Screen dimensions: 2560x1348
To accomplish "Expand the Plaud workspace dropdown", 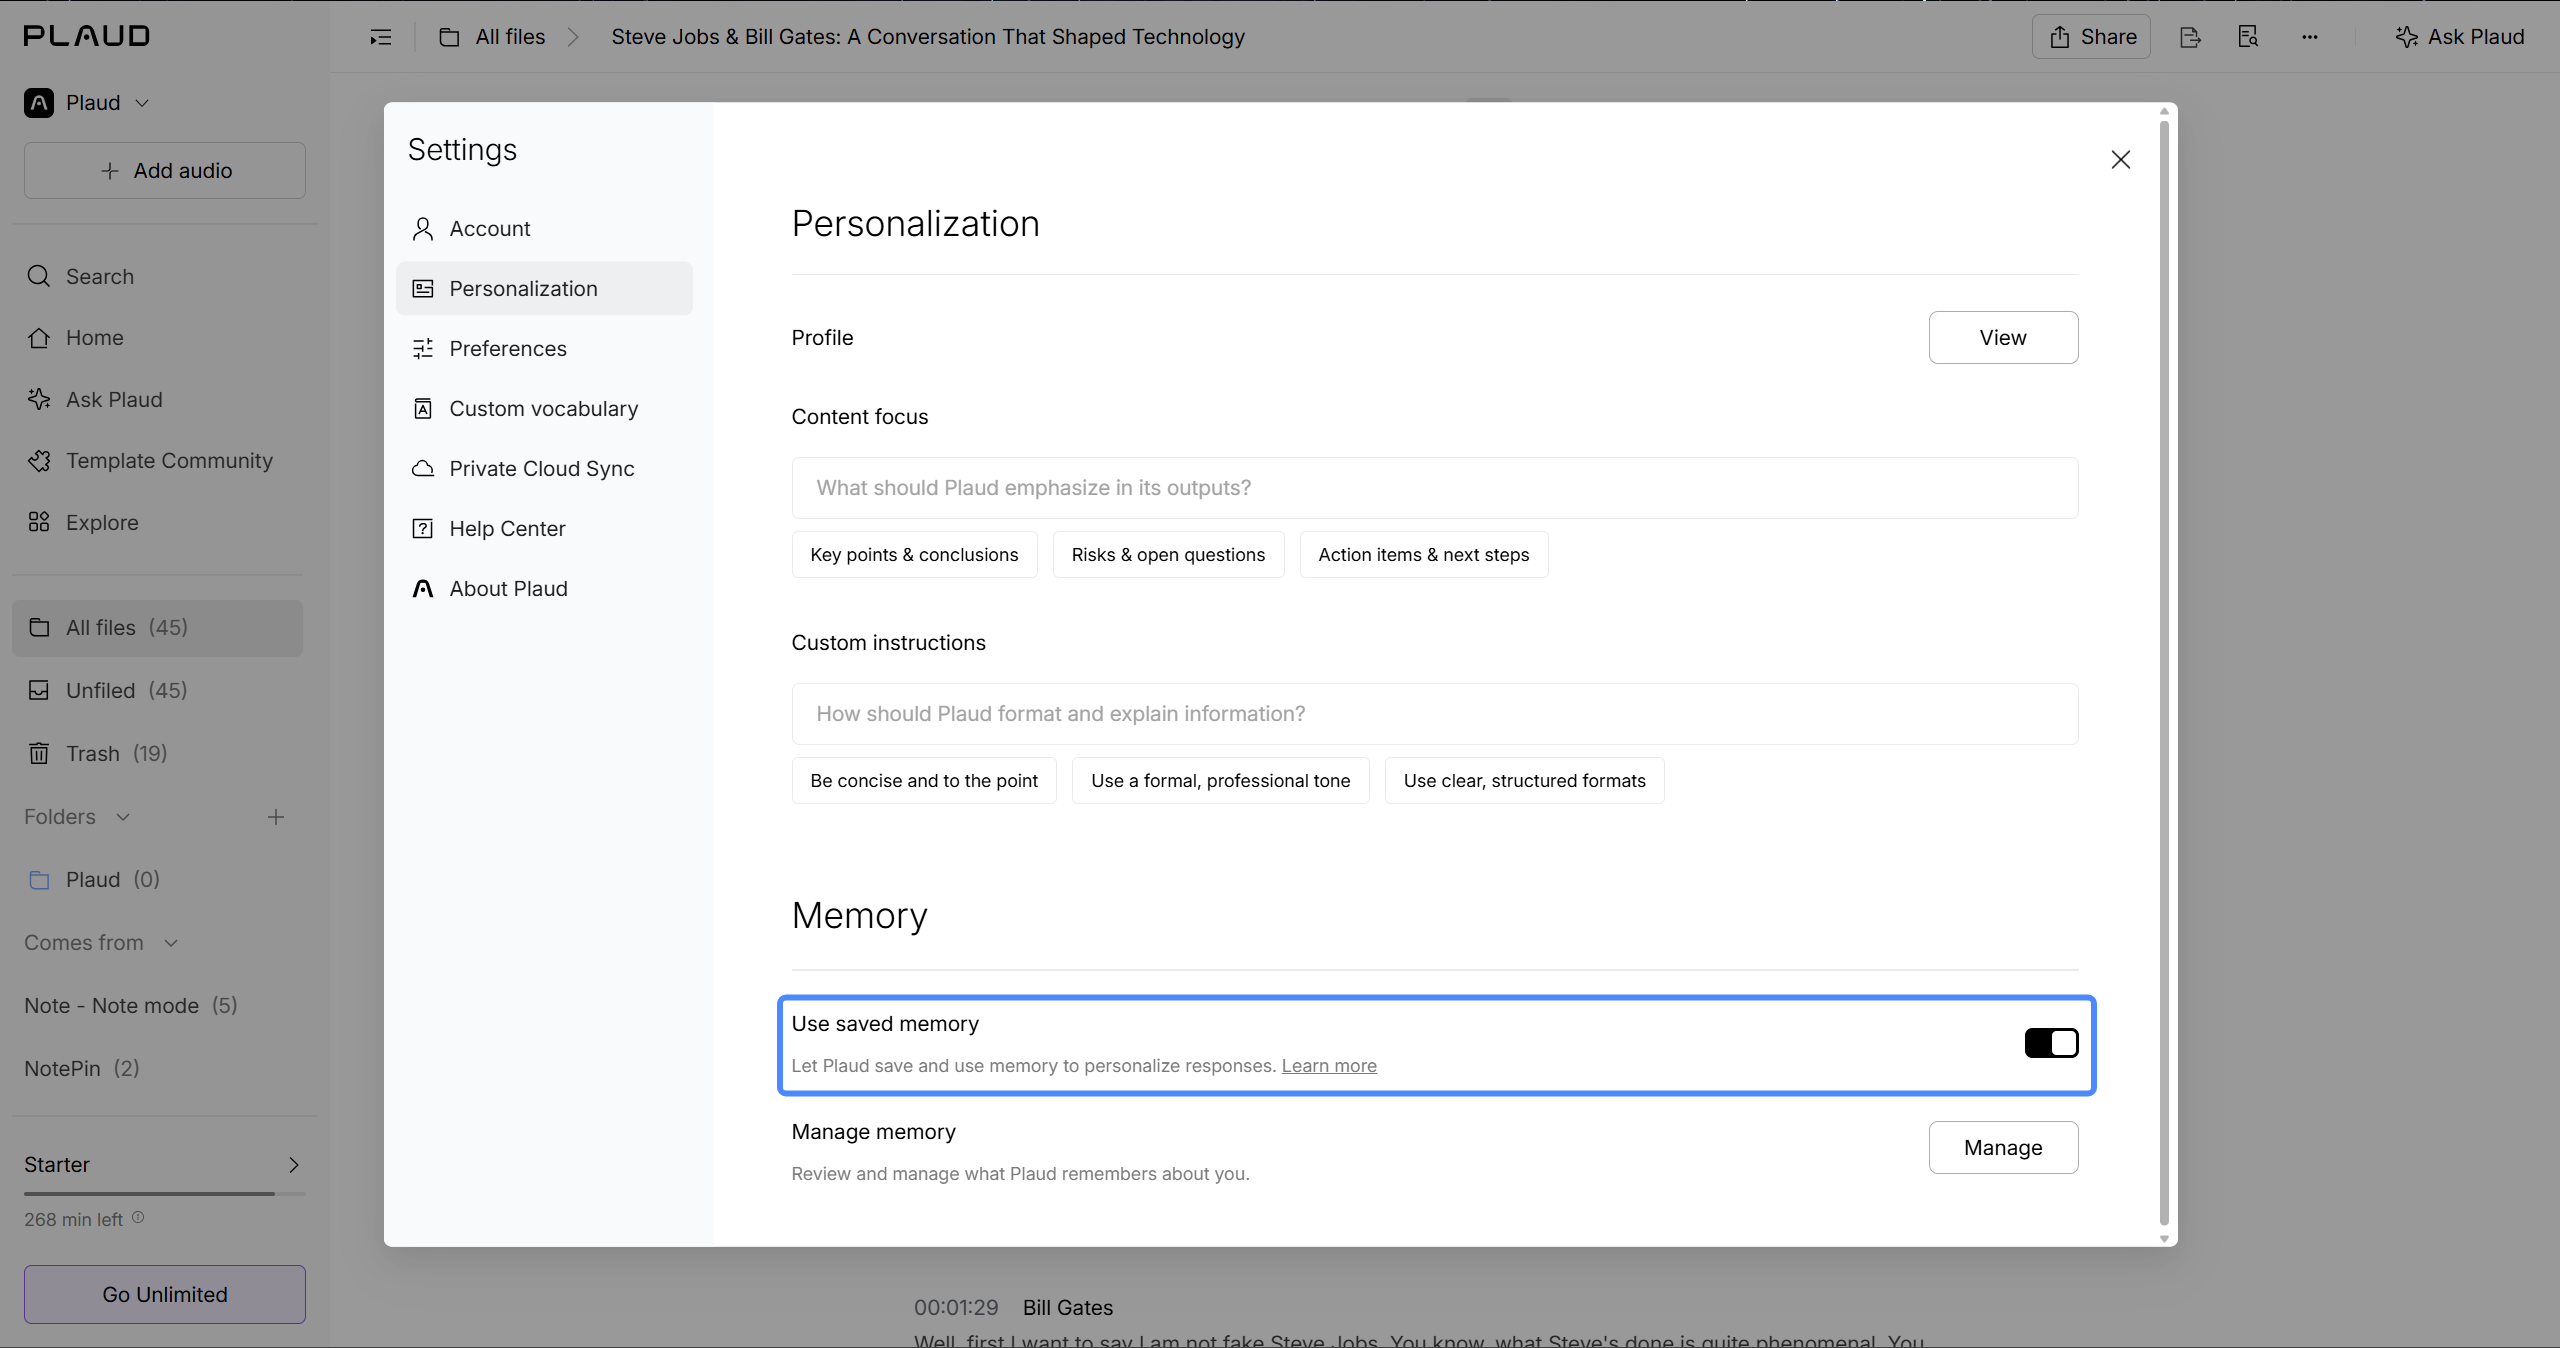I will pos(142,103).
